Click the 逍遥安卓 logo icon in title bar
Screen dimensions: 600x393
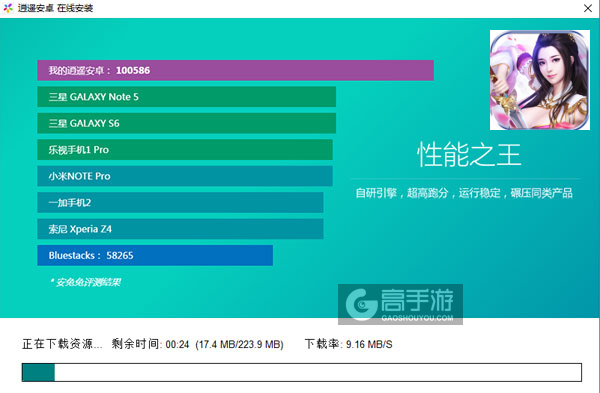(x=8, y=8)
